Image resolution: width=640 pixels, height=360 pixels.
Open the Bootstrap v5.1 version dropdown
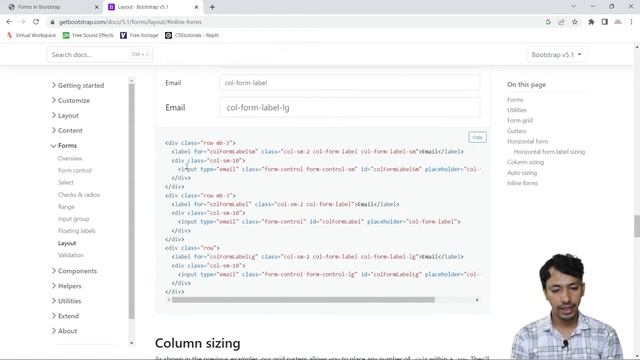(x=556, y=54)
